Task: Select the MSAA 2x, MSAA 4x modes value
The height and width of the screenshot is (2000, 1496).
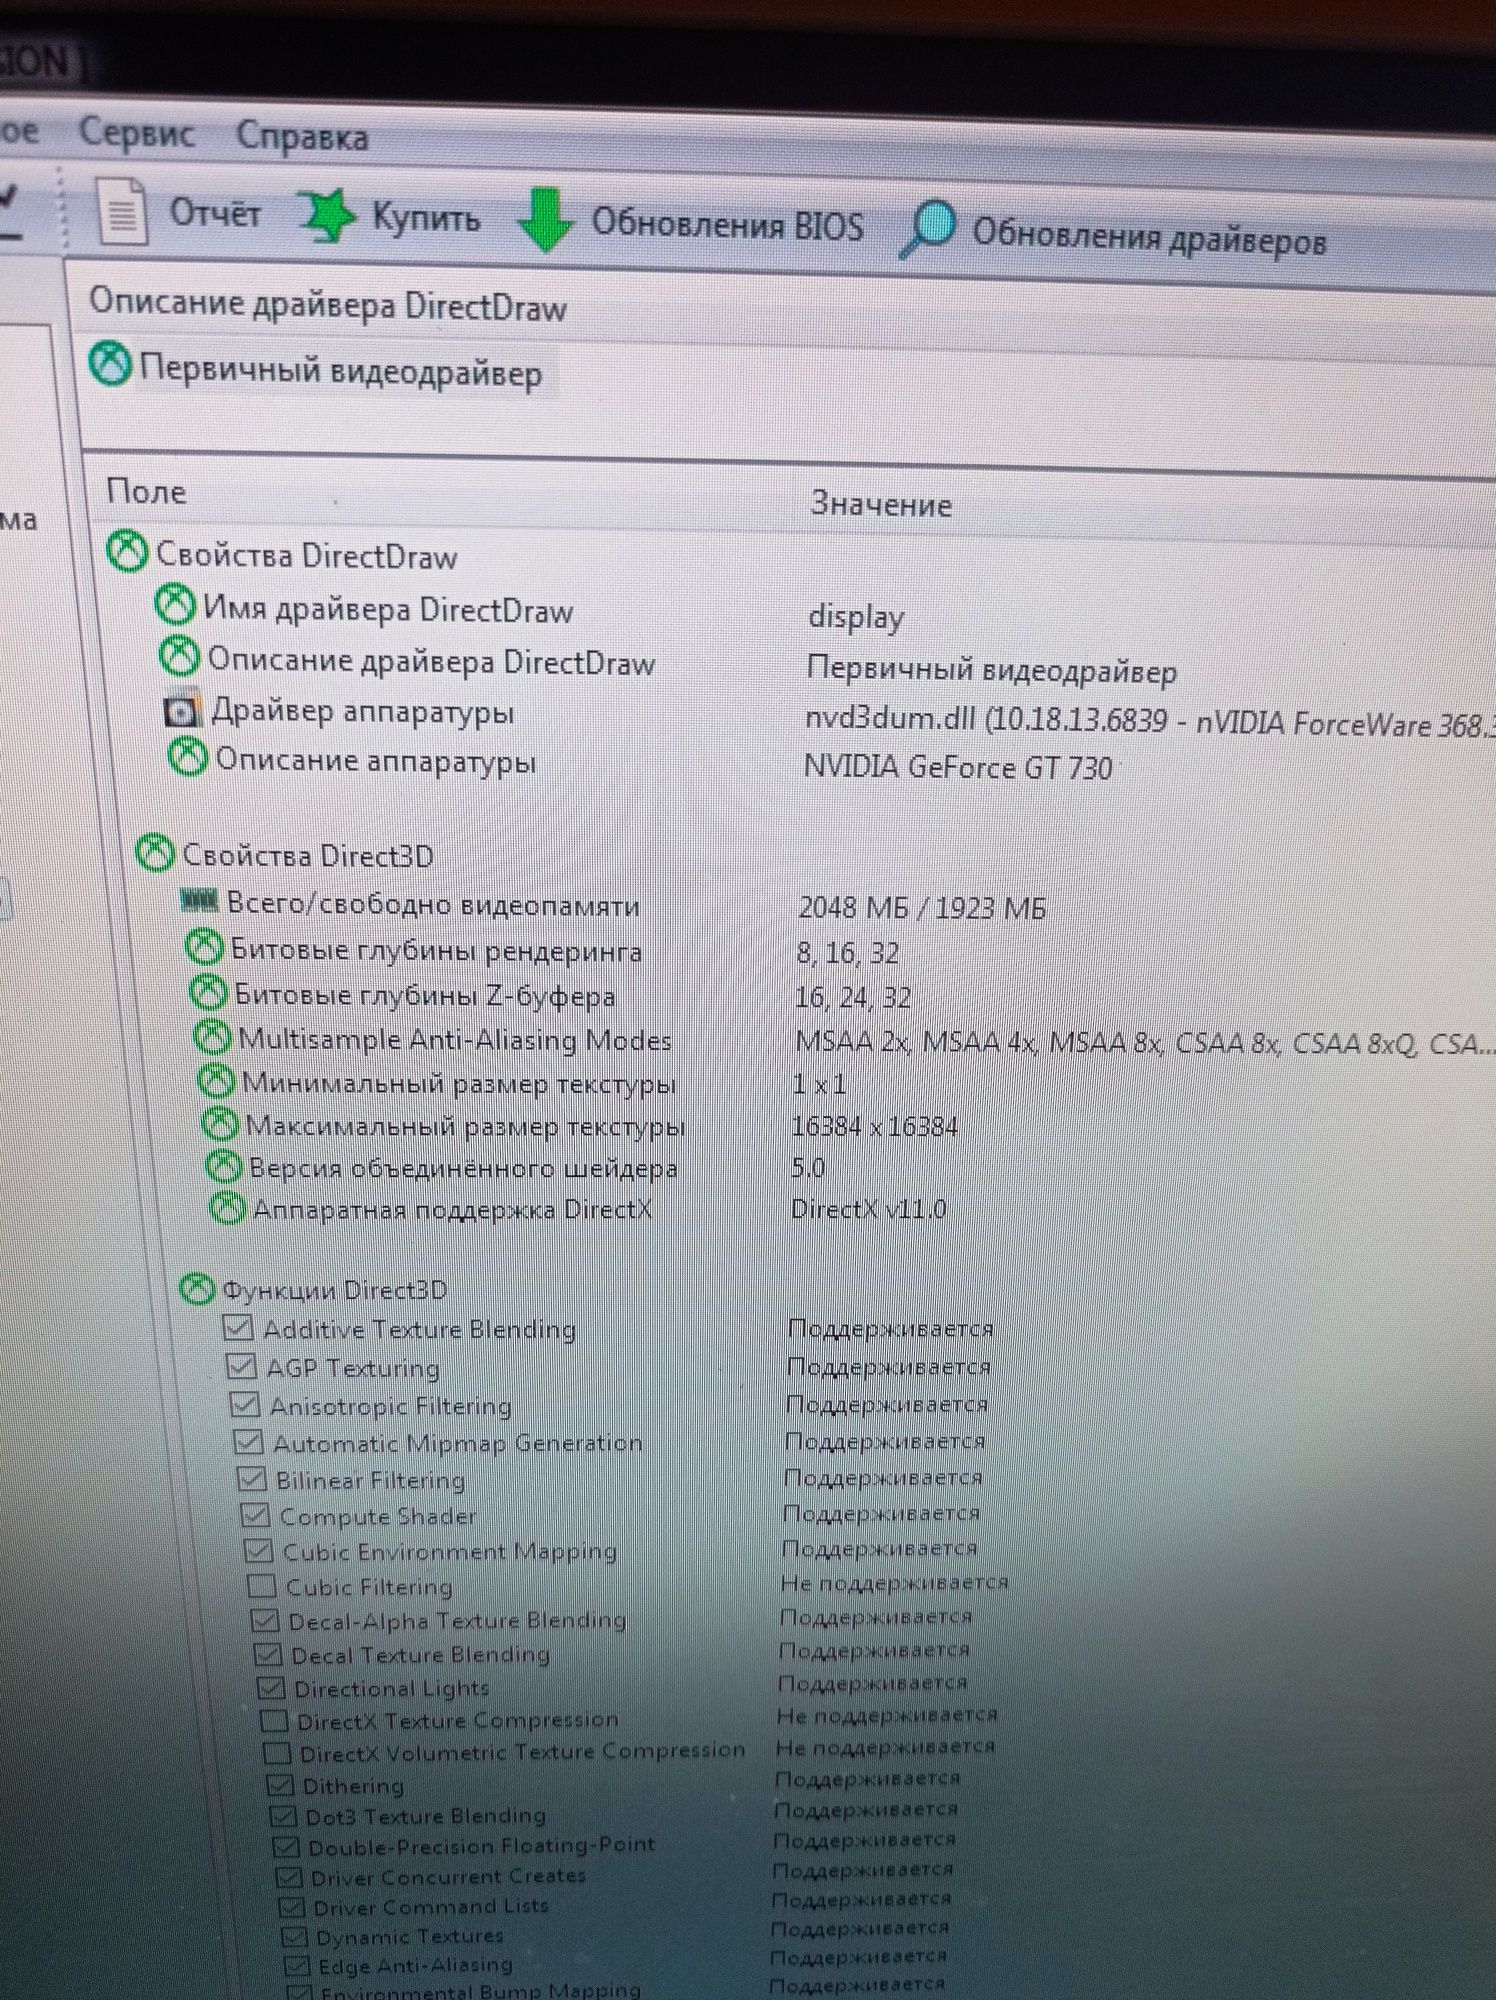Action: [1144, 1044]
